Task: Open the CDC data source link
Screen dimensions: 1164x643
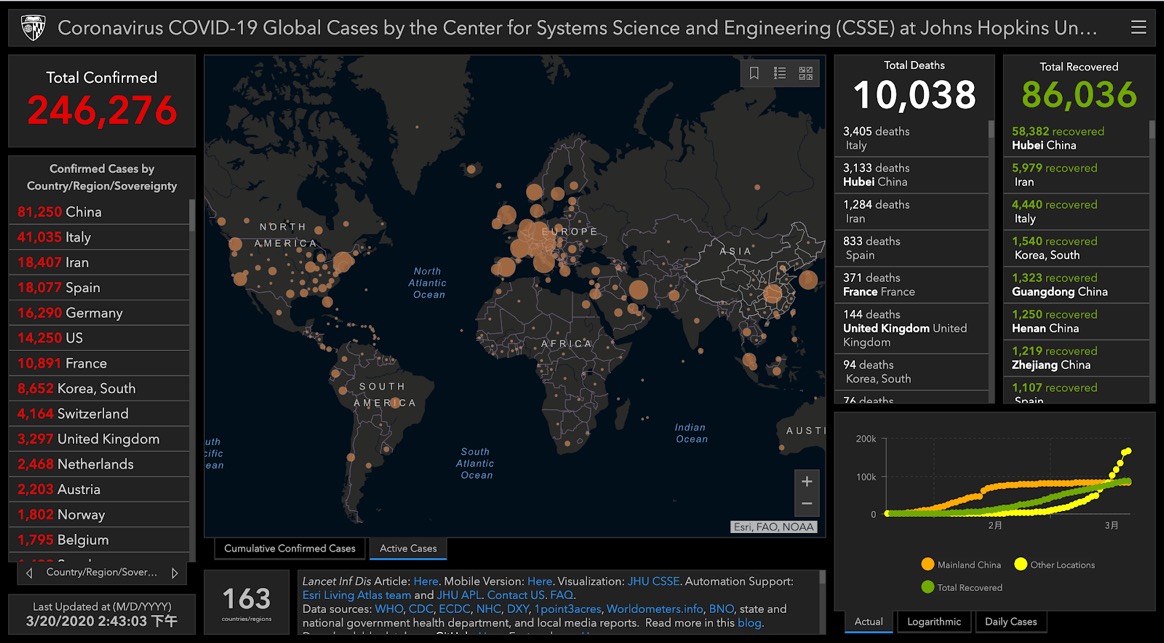Action: coord(420,609)
